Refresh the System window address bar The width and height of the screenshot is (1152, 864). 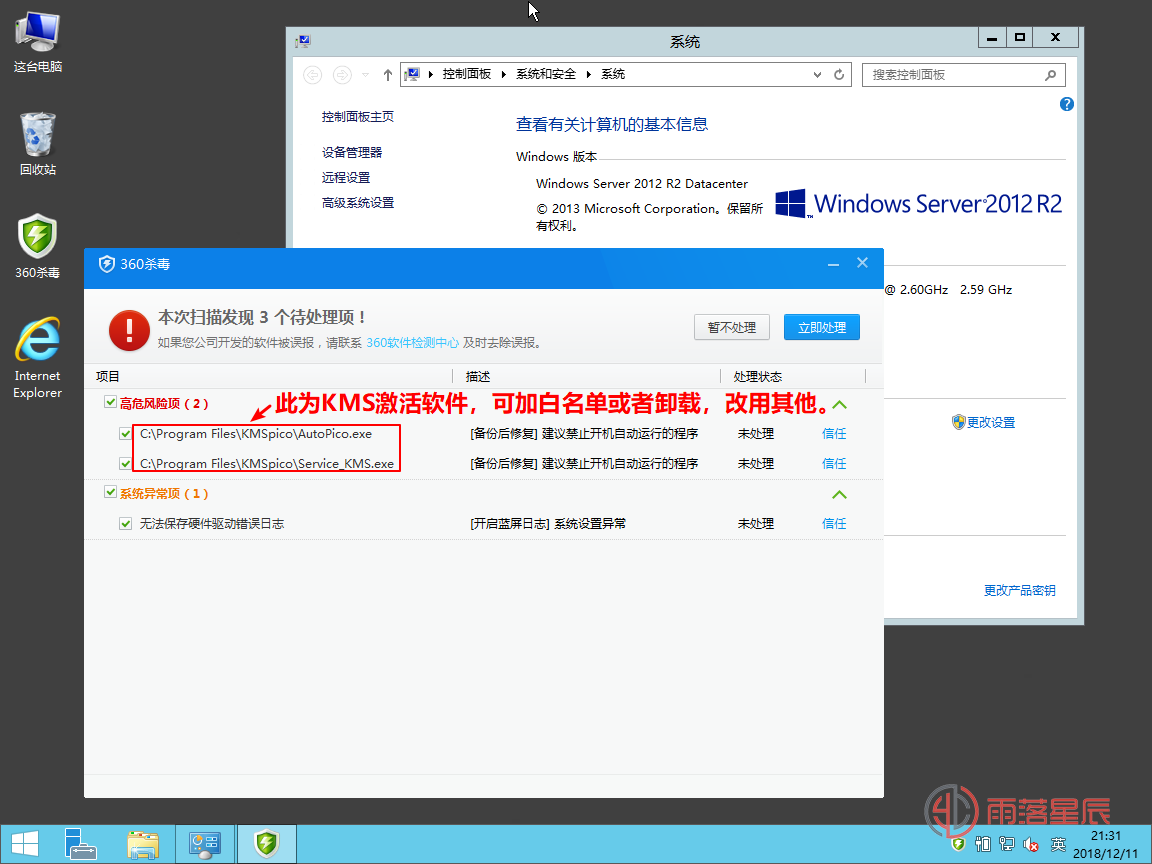(x=838, y=74)
